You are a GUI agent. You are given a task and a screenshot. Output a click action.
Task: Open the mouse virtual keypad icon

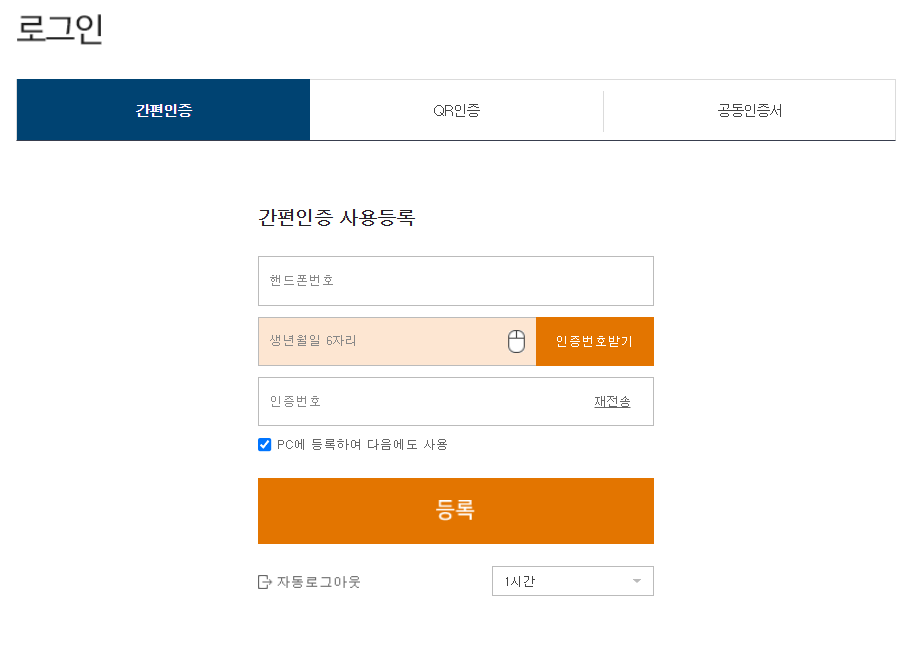pyautogui.click(x=516, y=341)
